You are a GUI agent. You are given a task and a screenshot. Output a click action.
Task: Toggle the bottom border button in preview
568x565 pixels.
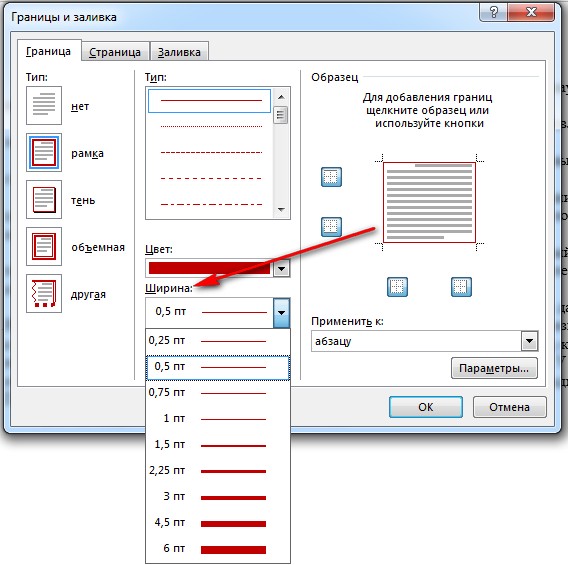tap(331, 227)
